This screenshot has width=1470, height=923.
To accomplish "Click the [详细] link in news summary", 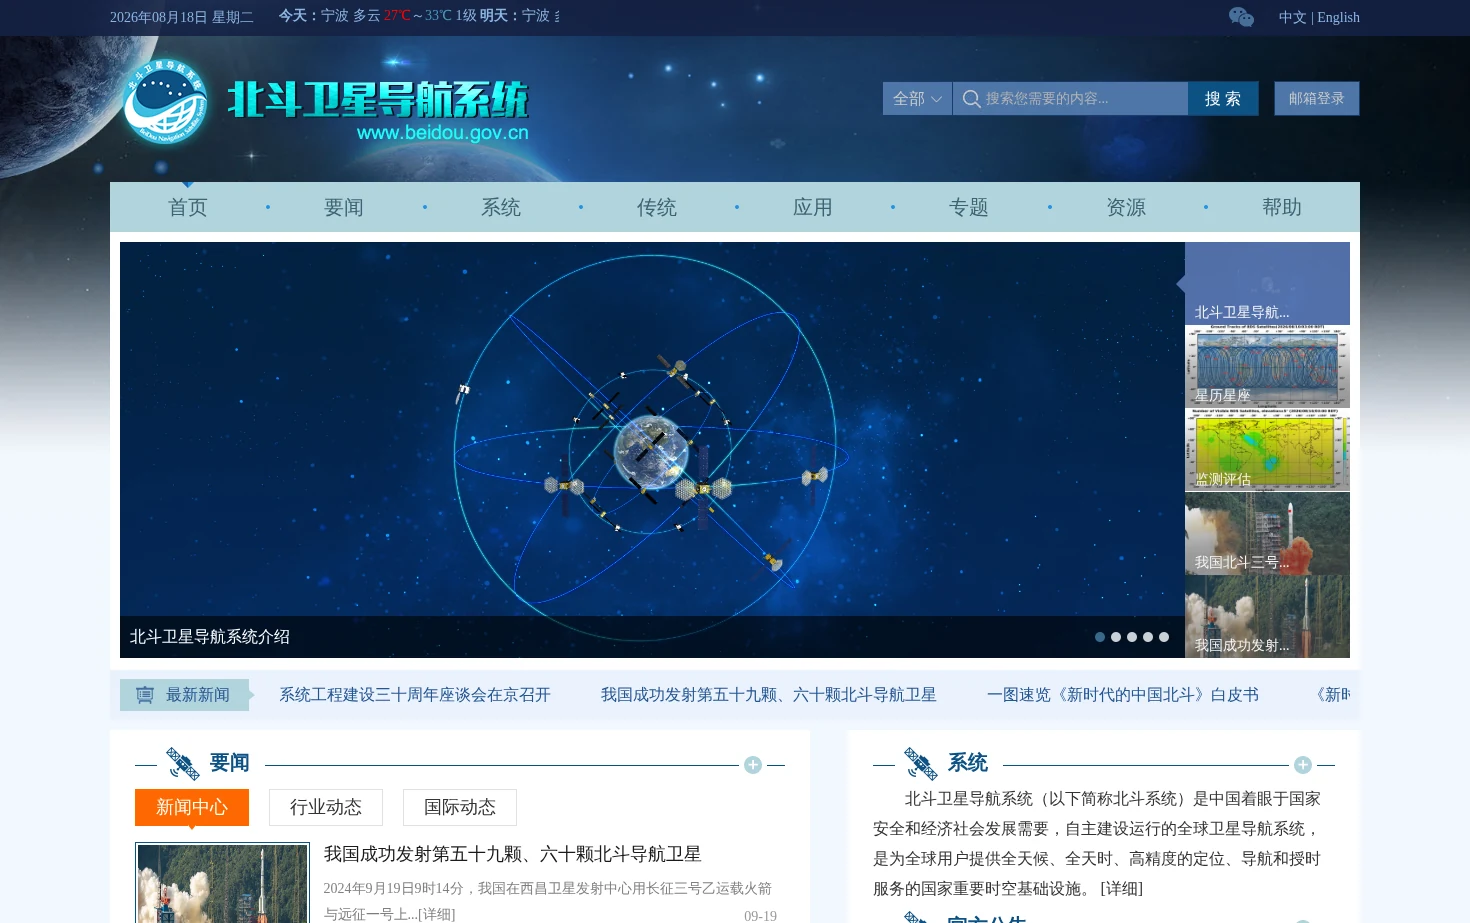I will pyautogui.click(x=436, y=914).
